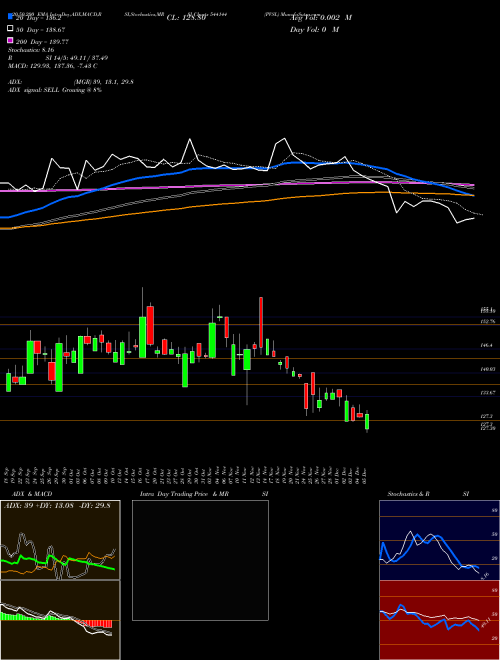Screen dimensions: 500x660
Task: Select the '50 Day = 138.67' legend text
Action: (41, 30)
